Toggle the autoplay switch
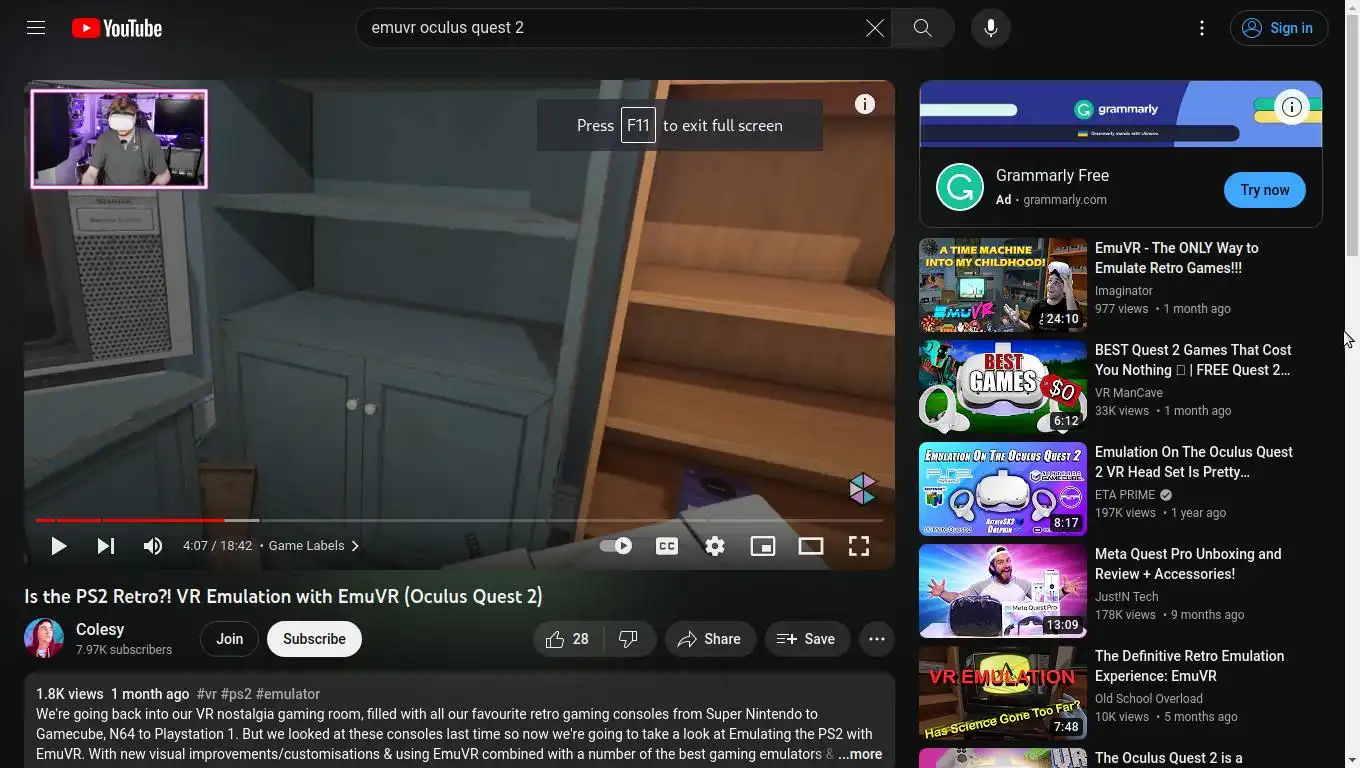 click(616, 546)
